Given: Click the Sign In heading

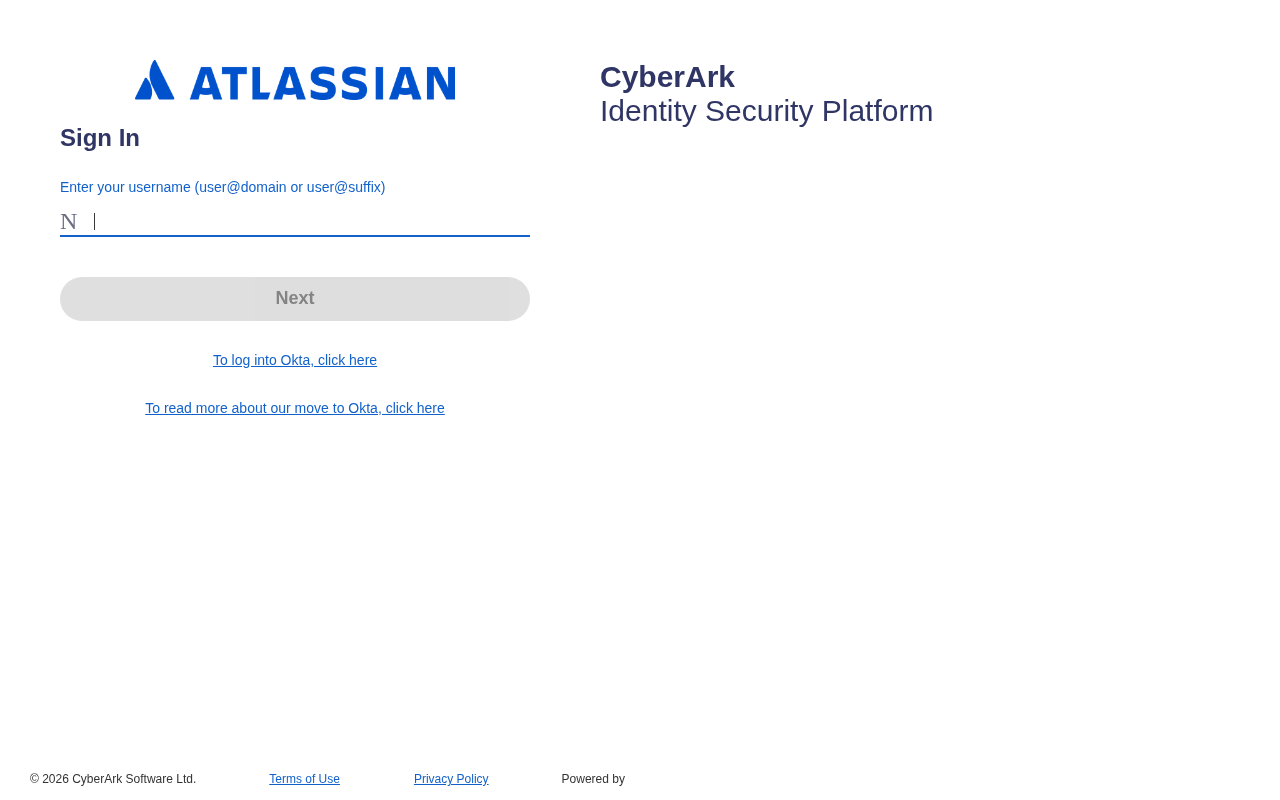Looking at the screenshot, I should pos(100,138).
